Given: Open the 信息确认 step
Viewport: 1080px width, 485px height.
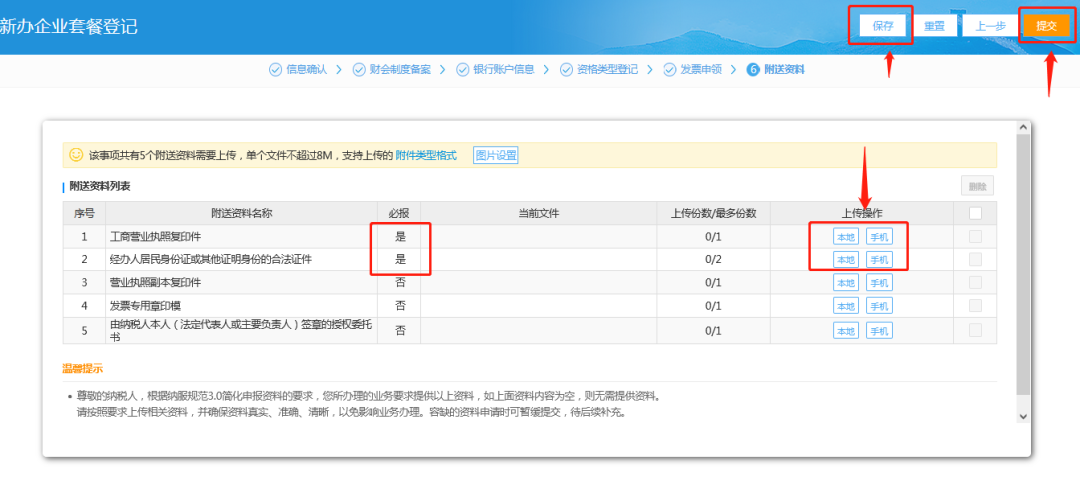Looking at the screenshot, I should 307,70.
